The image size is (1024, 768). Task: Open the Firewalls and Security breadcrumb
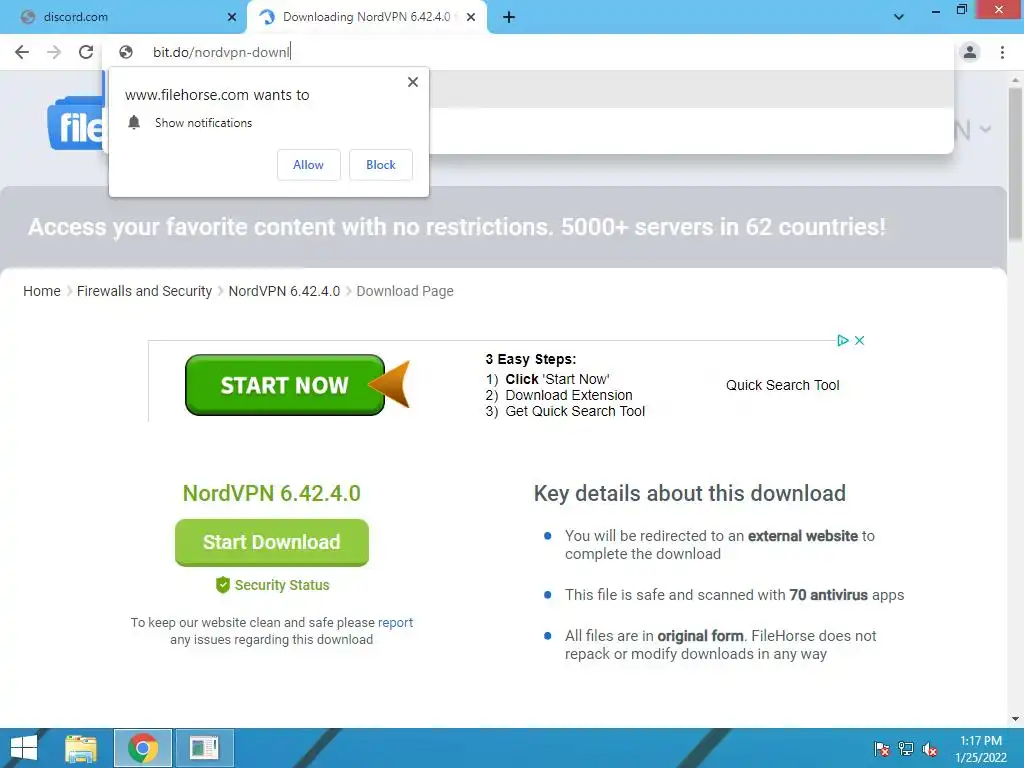pos(144,291)
